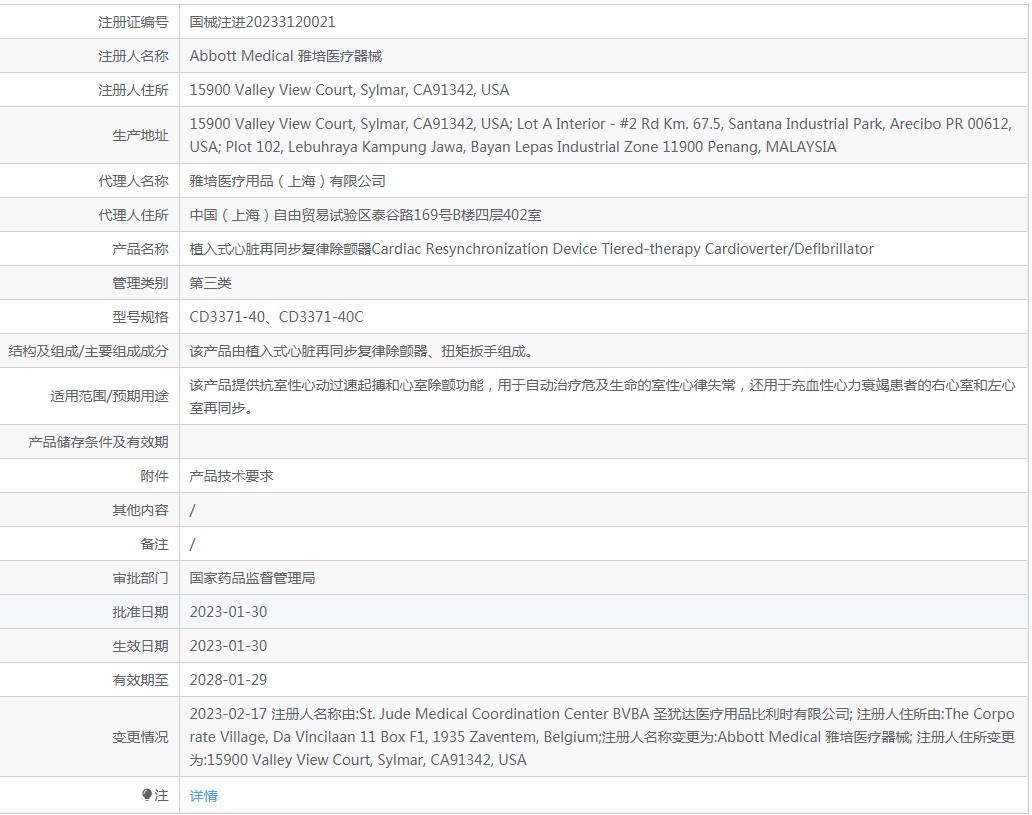Select product name 植入式心脏再同步复律除颤器 value
This screenshot has width=1032, height=815.
point(532,249)
